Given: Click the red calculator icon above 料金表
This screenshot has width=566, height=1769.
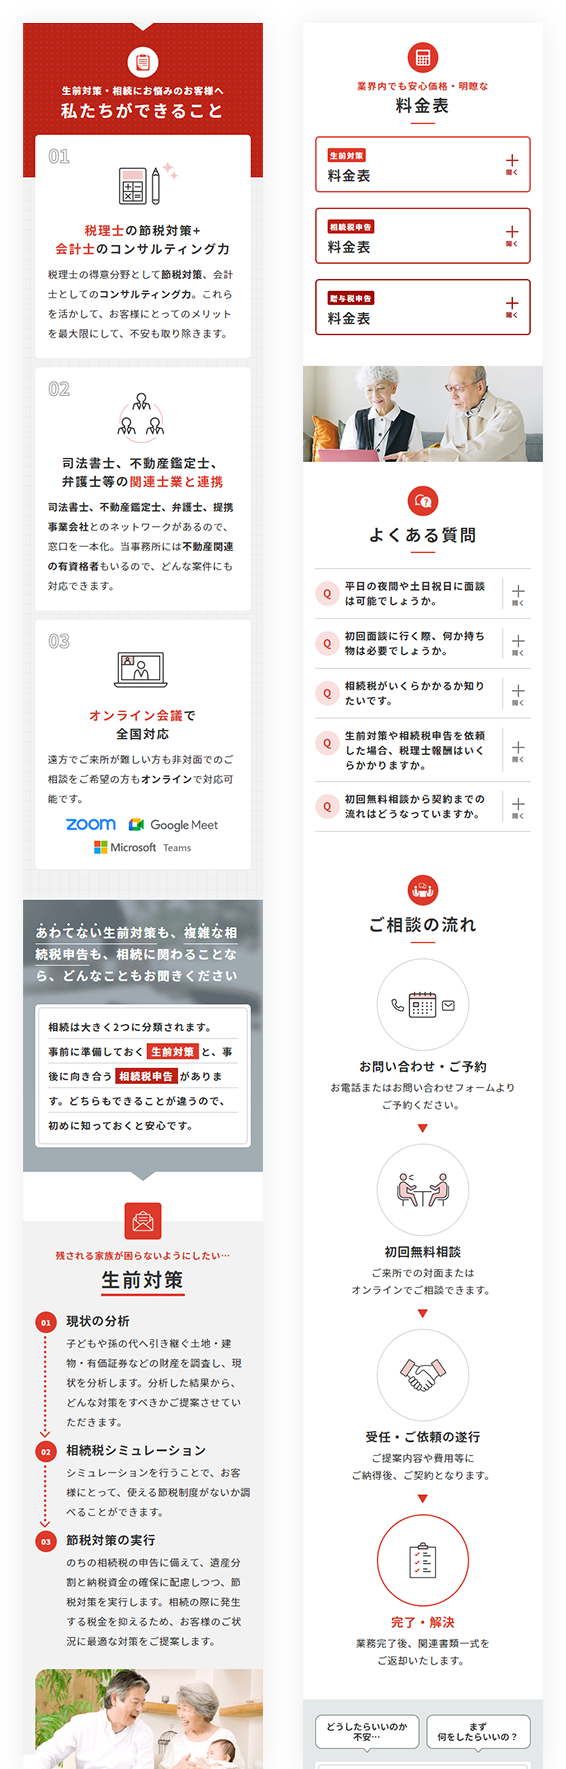Looking at the screenshot, I should [x=423, y=58].
